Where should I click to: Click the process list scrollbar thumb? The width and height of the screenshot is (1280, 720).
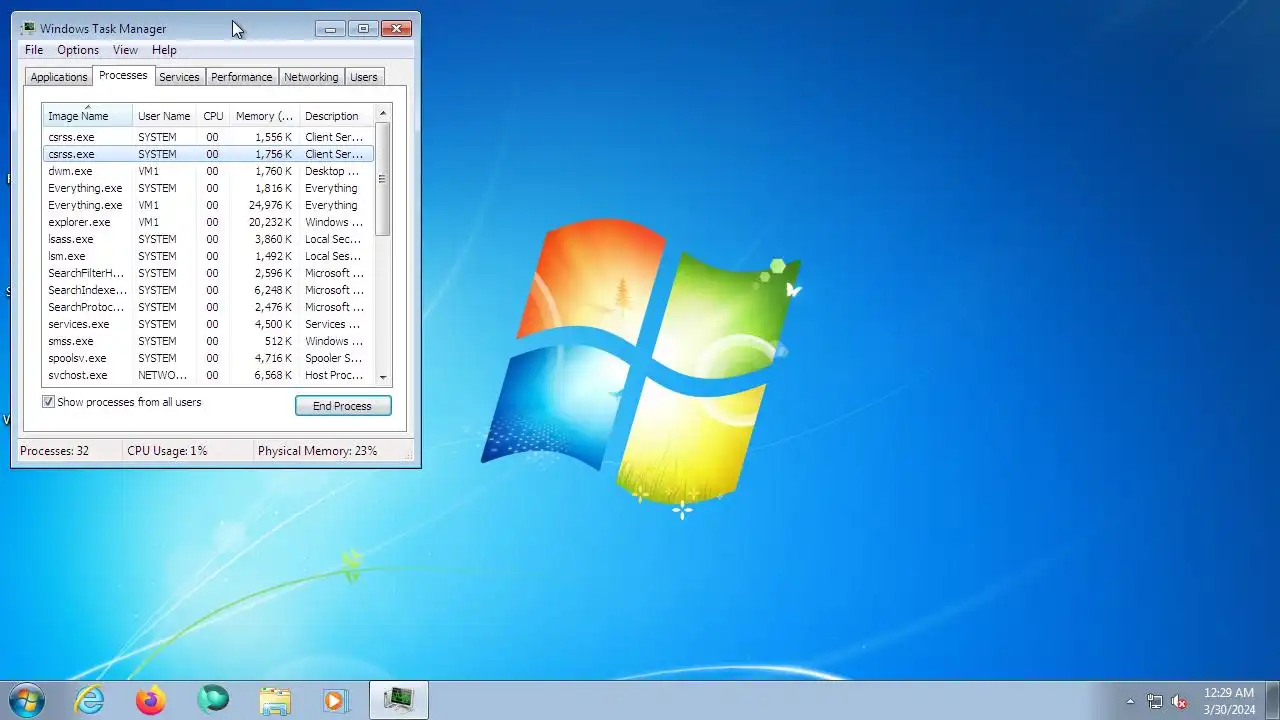pyautogui.click(x=383, y=179)
